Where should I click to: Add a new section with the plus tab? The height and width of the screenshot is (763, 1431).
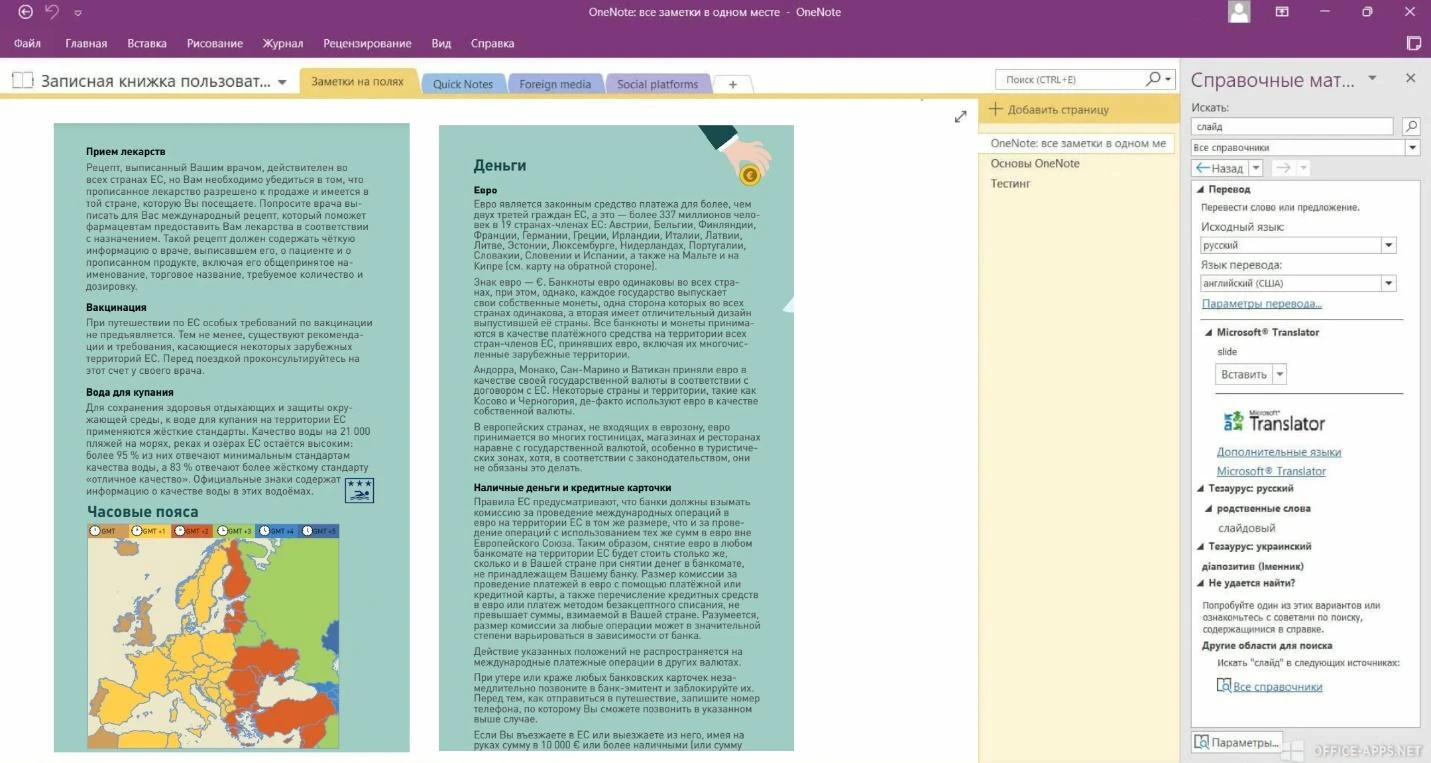point(732,84)
